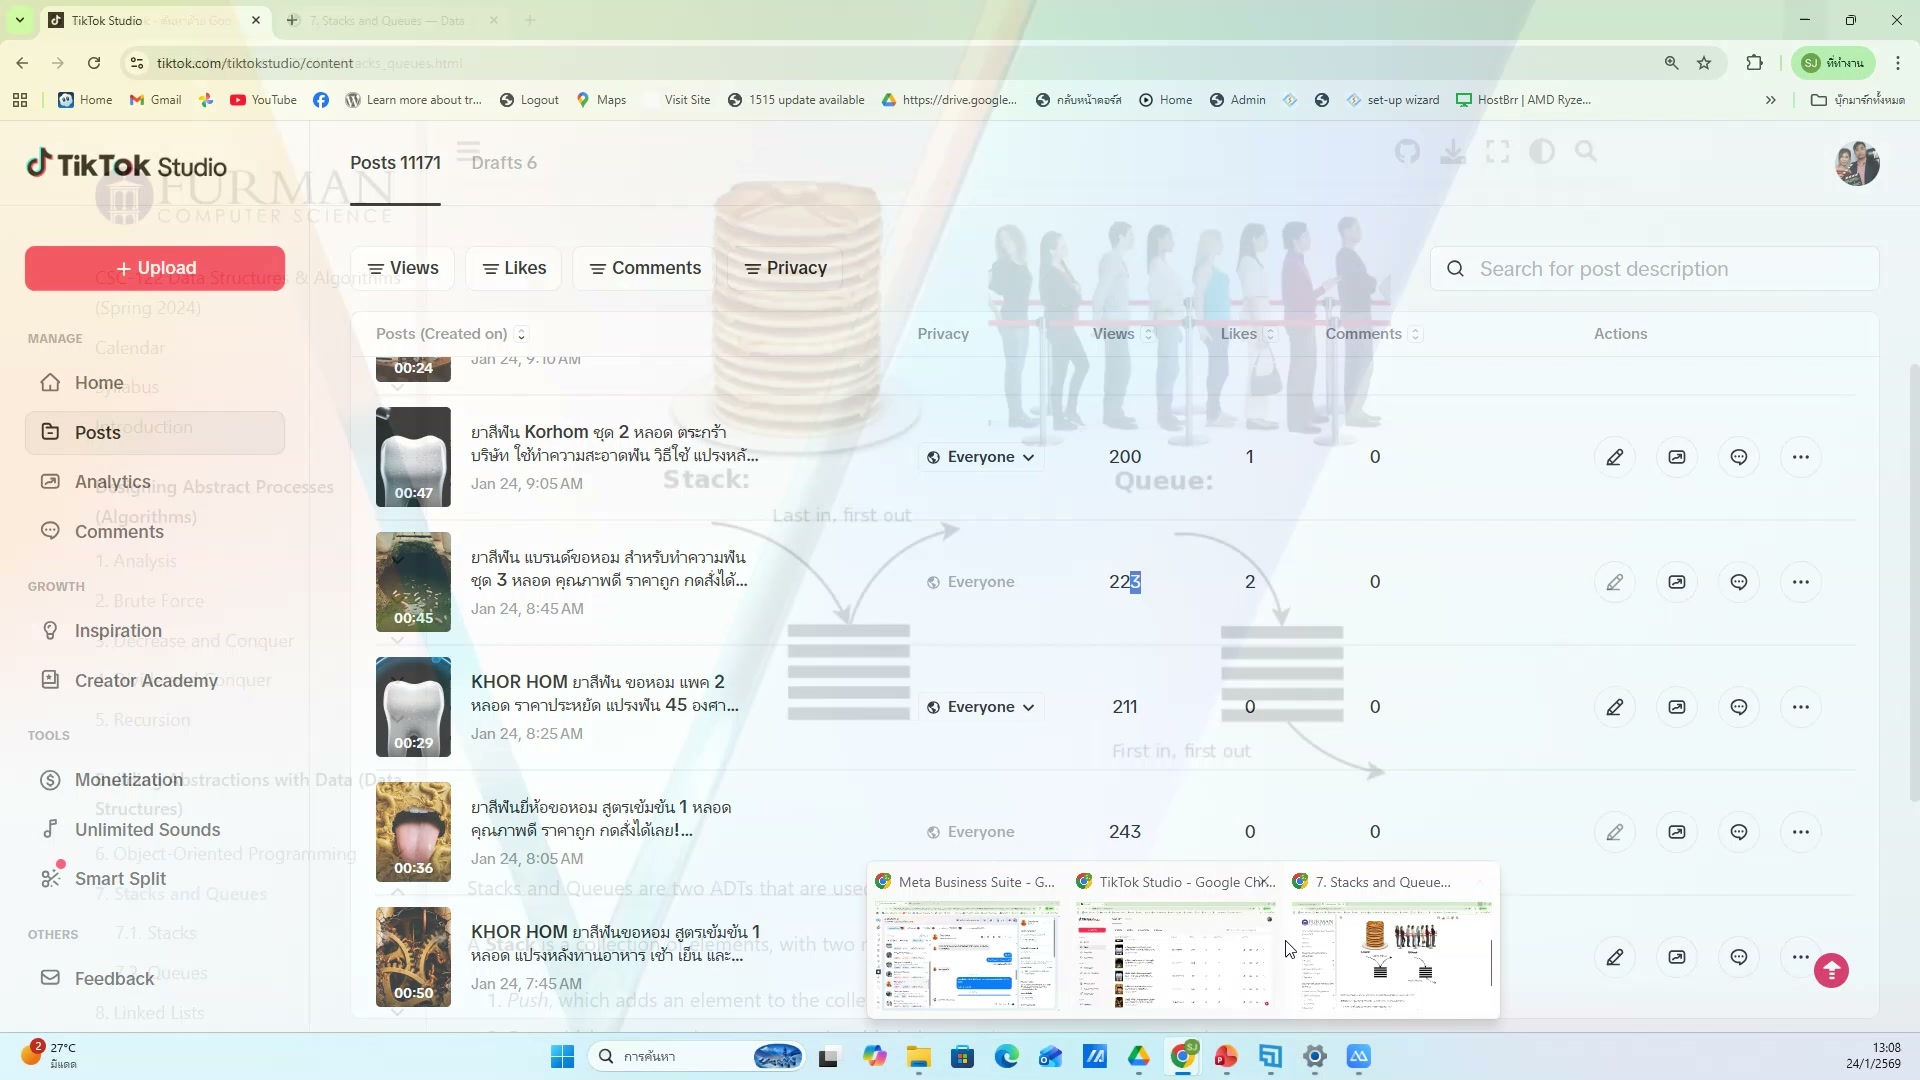1920x1080 pixels.
Task: Switch to the Drafts 6 tab
Action: click(x=503, y=163)
